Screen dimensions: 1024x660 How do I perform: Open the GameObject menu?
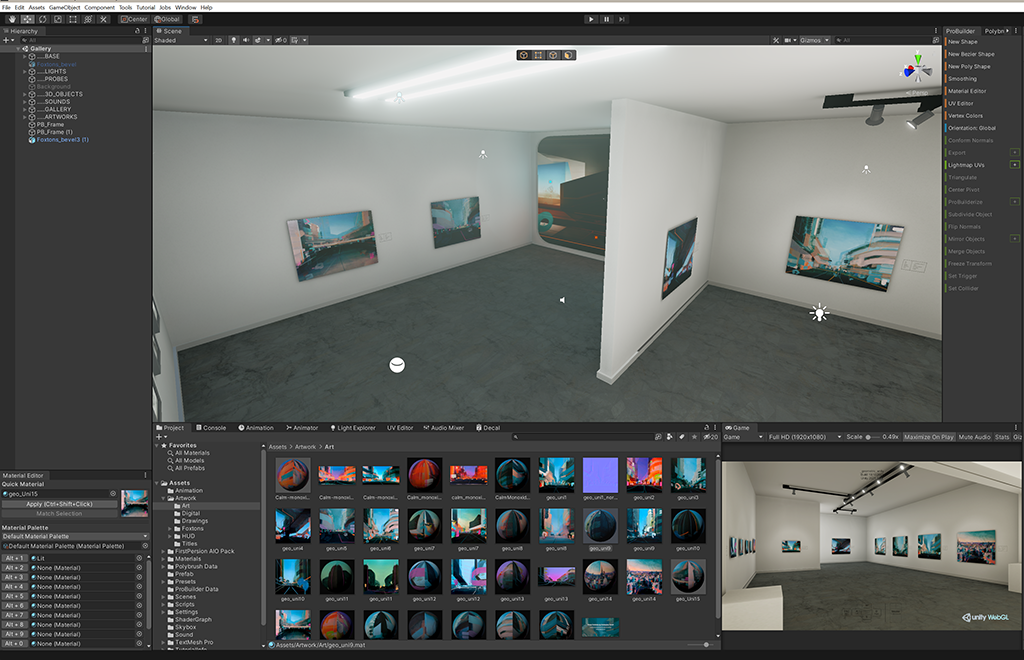(x=65, y=7)
